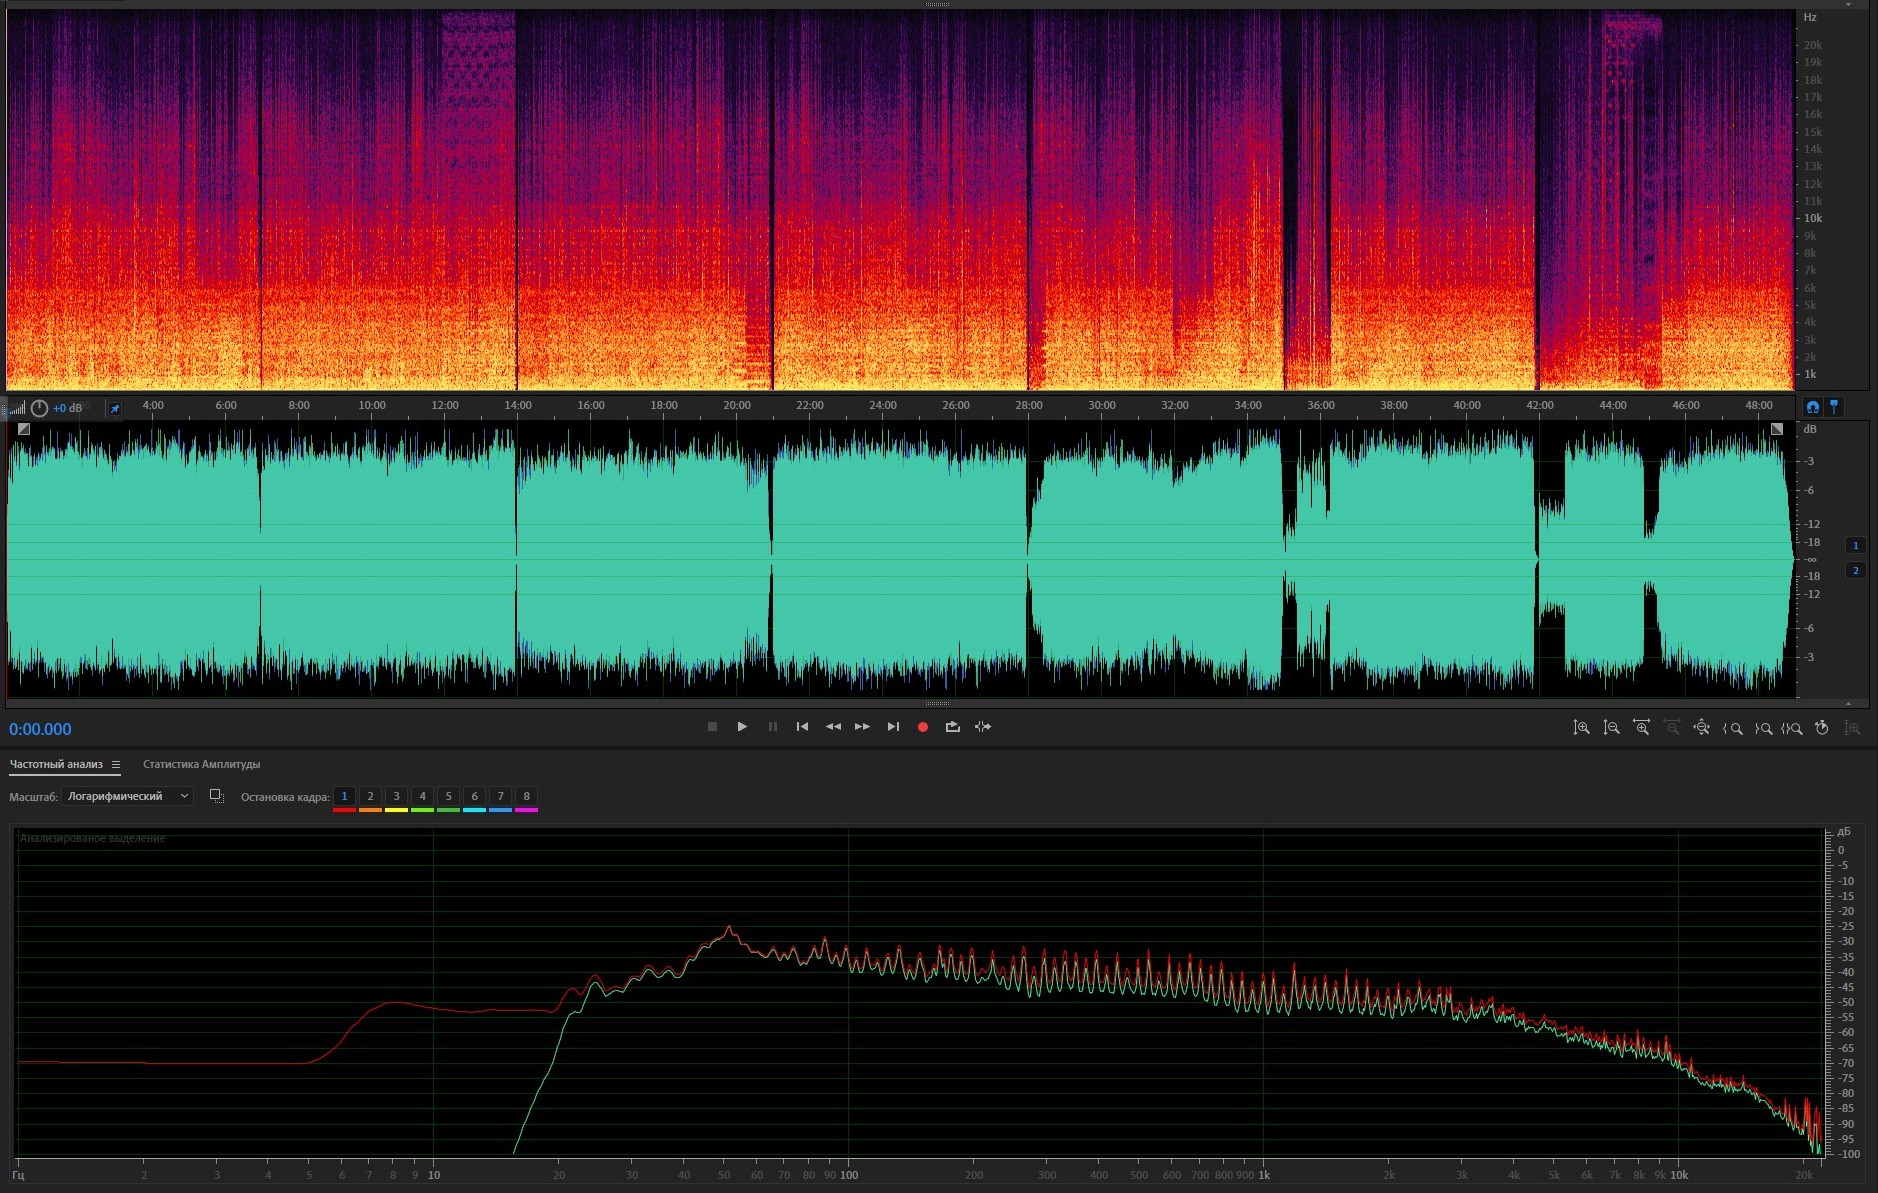Toggle channel 2 enable button

1855,570
